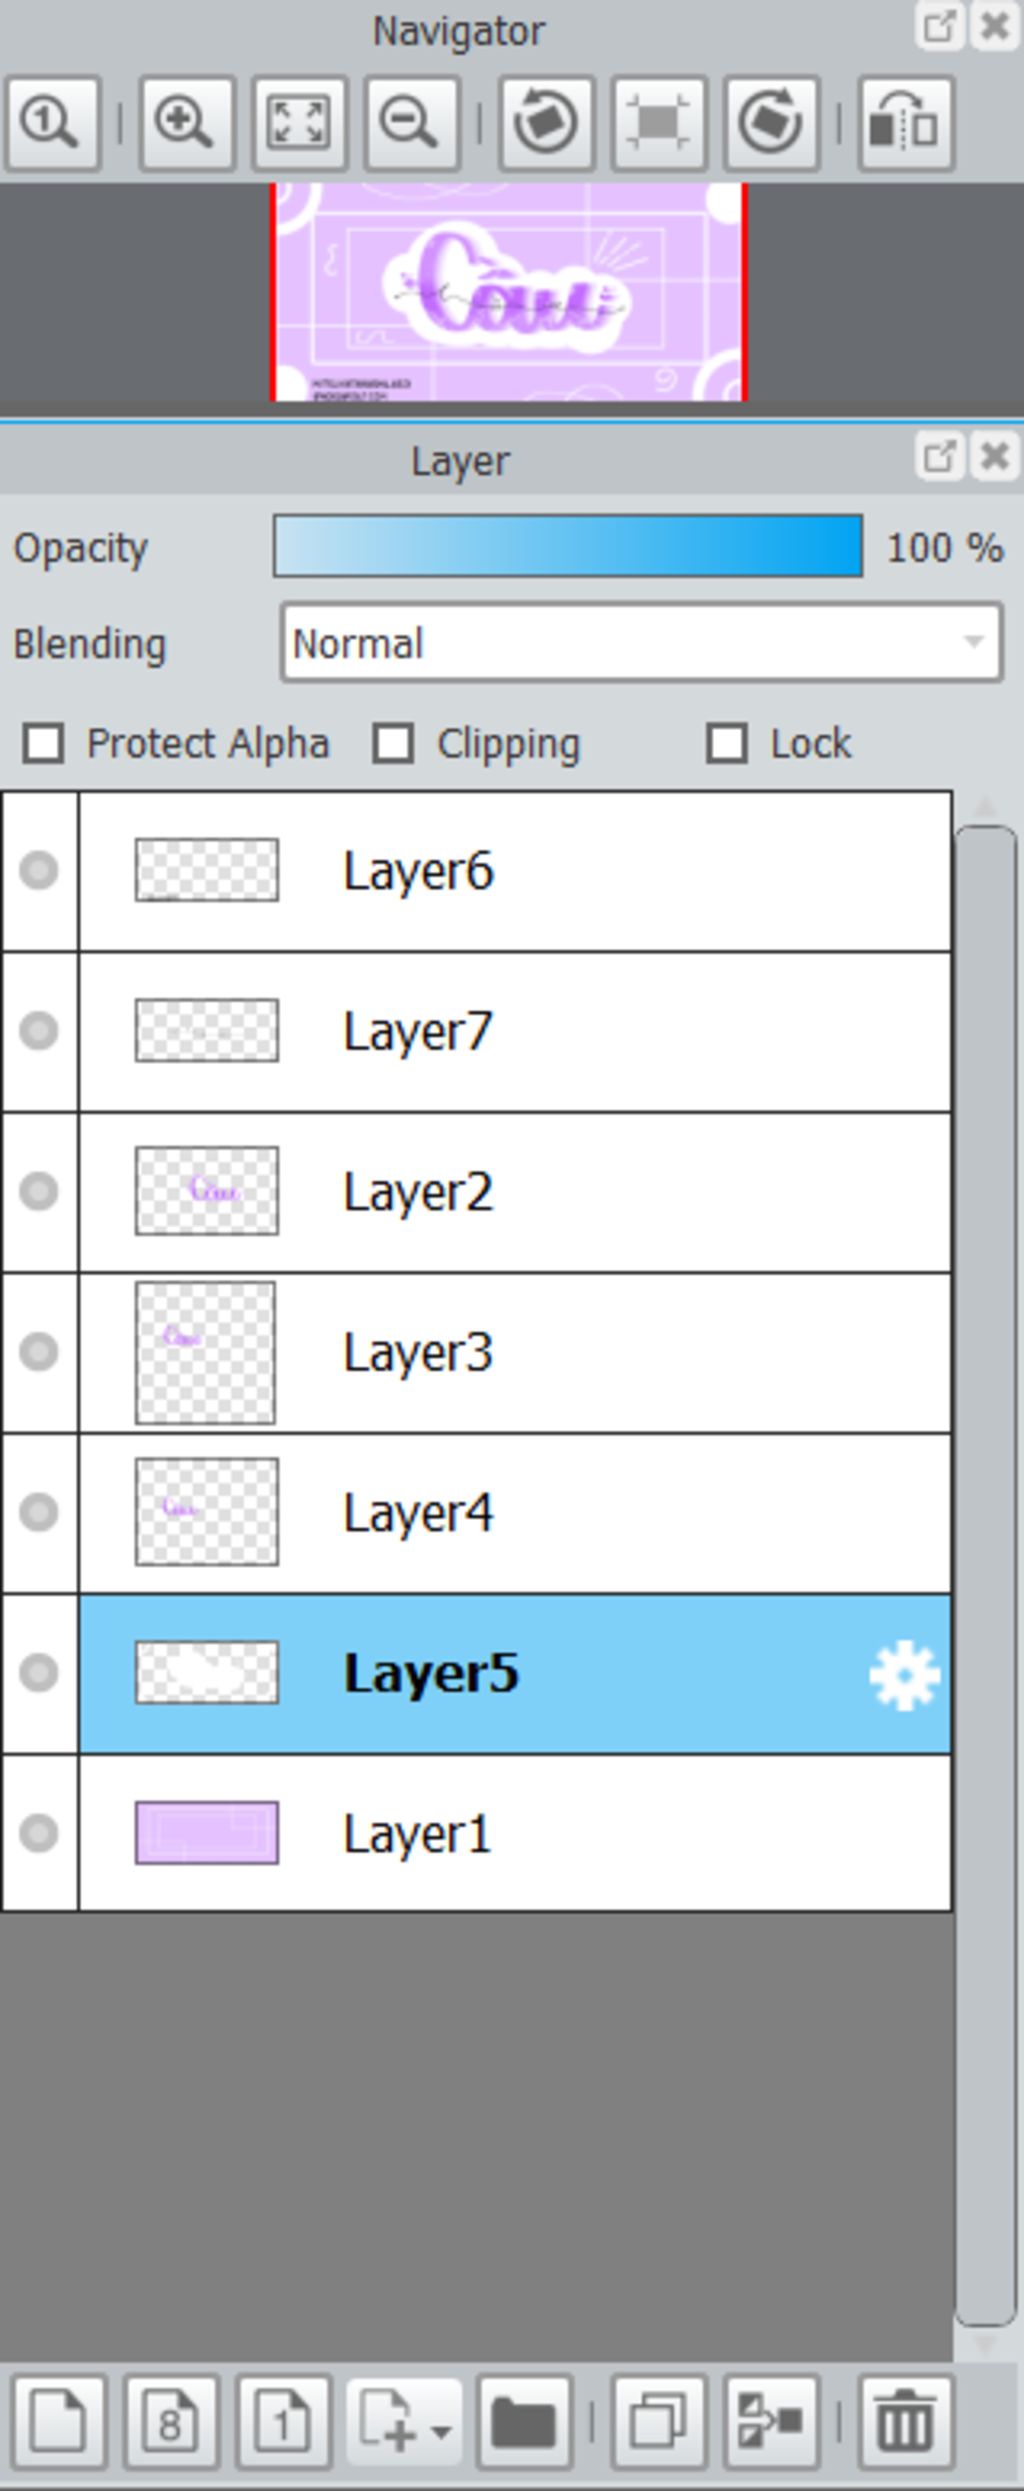Open the add special layer dropdown

click(x=403, y=2421)
